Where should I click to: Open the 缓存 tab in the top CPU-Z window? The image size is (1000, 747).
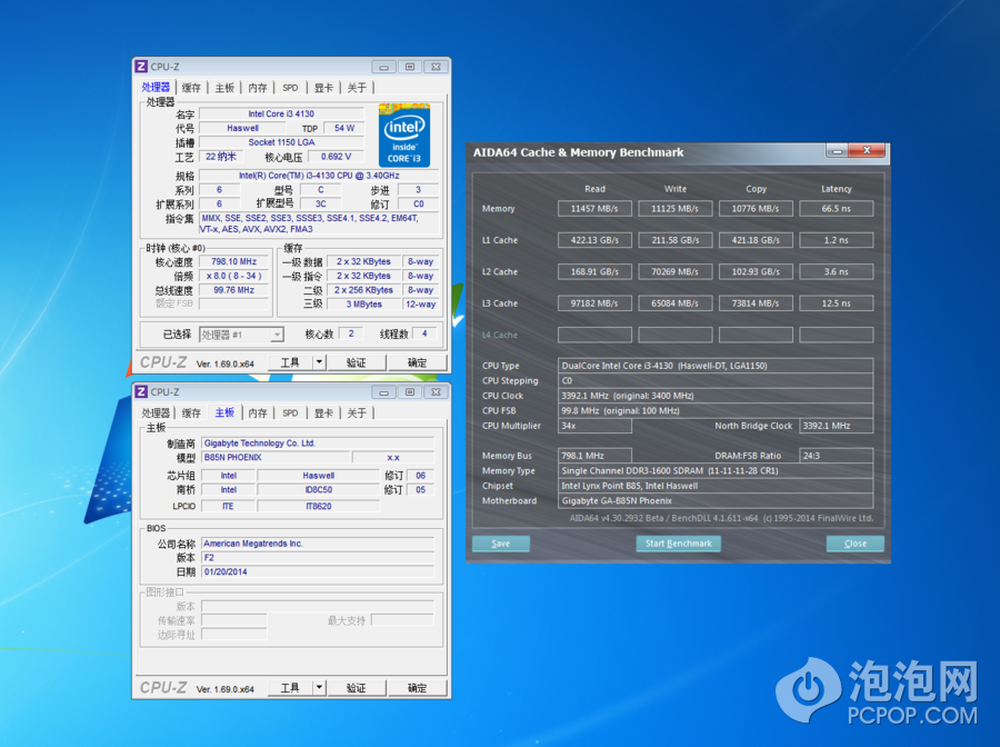191,87
